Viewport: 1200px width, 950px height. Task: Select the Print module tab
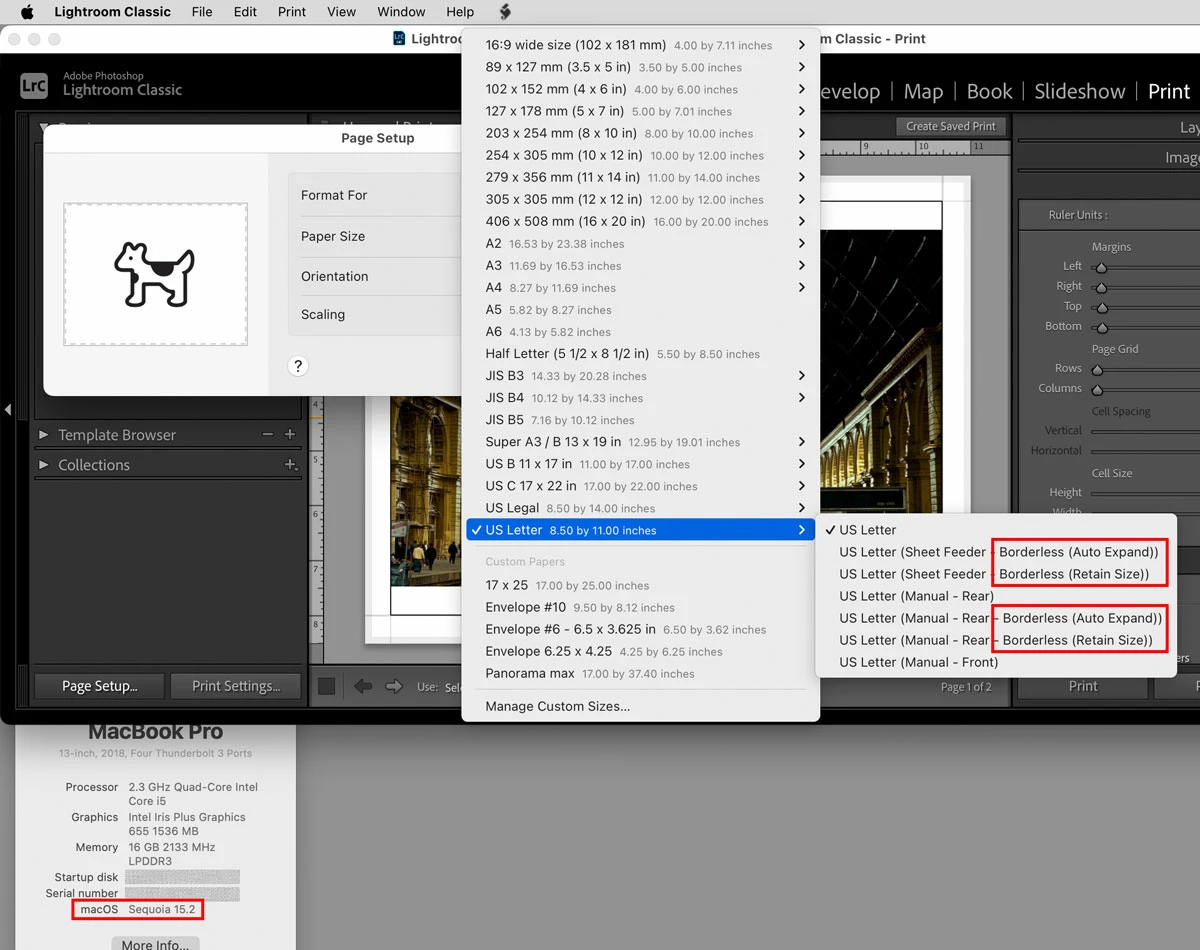point(1169,91)
